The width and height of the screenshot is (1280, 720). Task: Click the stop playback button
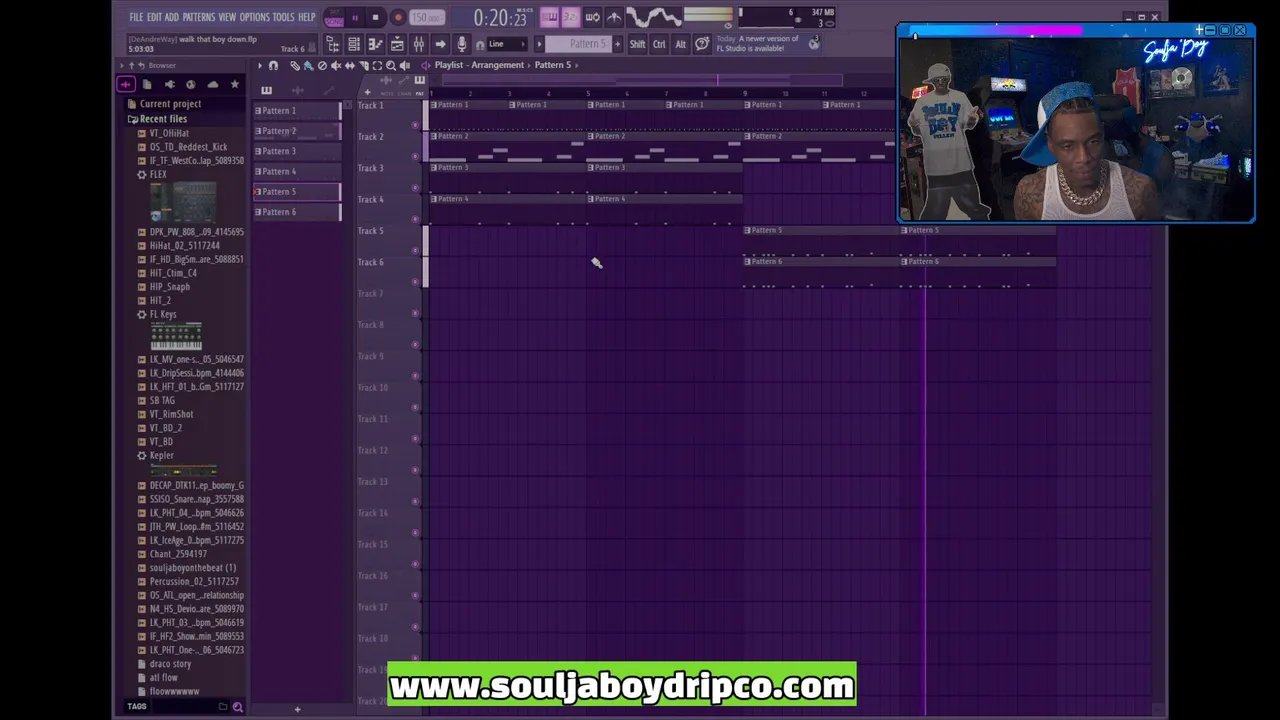pyautogui.click(x=375, y=17)
